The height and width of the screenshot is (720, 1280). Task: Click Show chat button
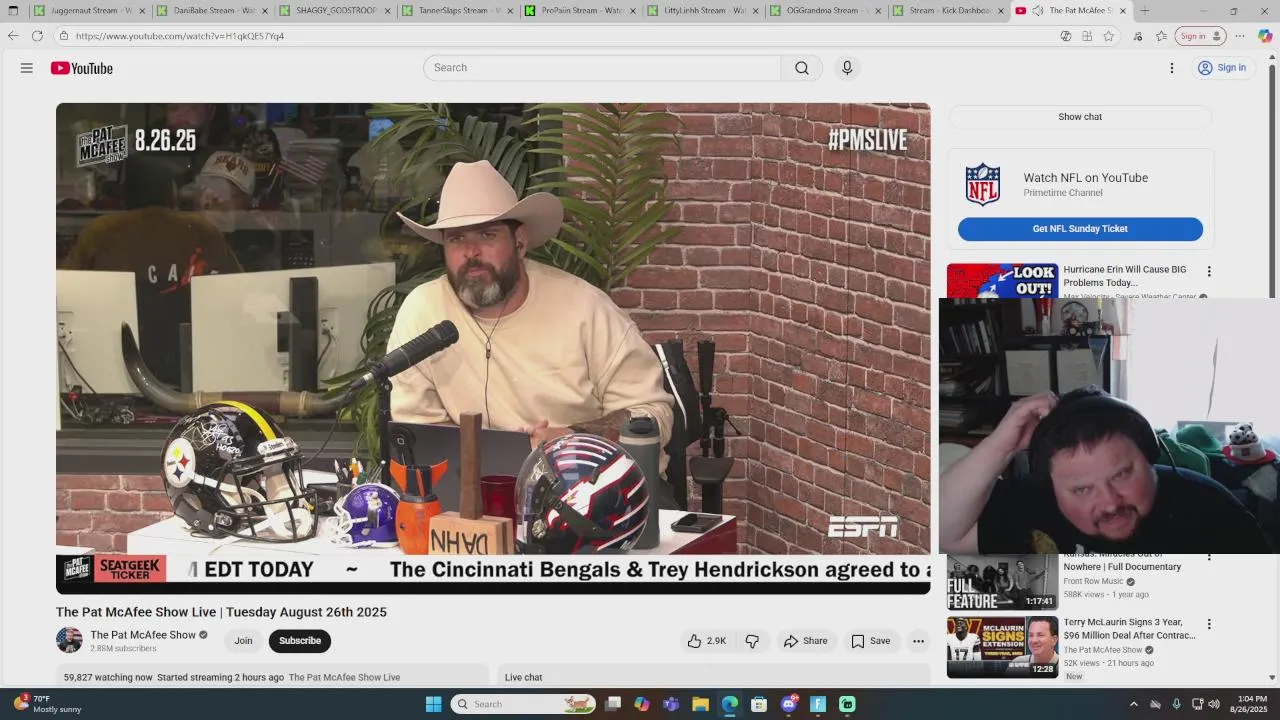tap(1080, 117)
